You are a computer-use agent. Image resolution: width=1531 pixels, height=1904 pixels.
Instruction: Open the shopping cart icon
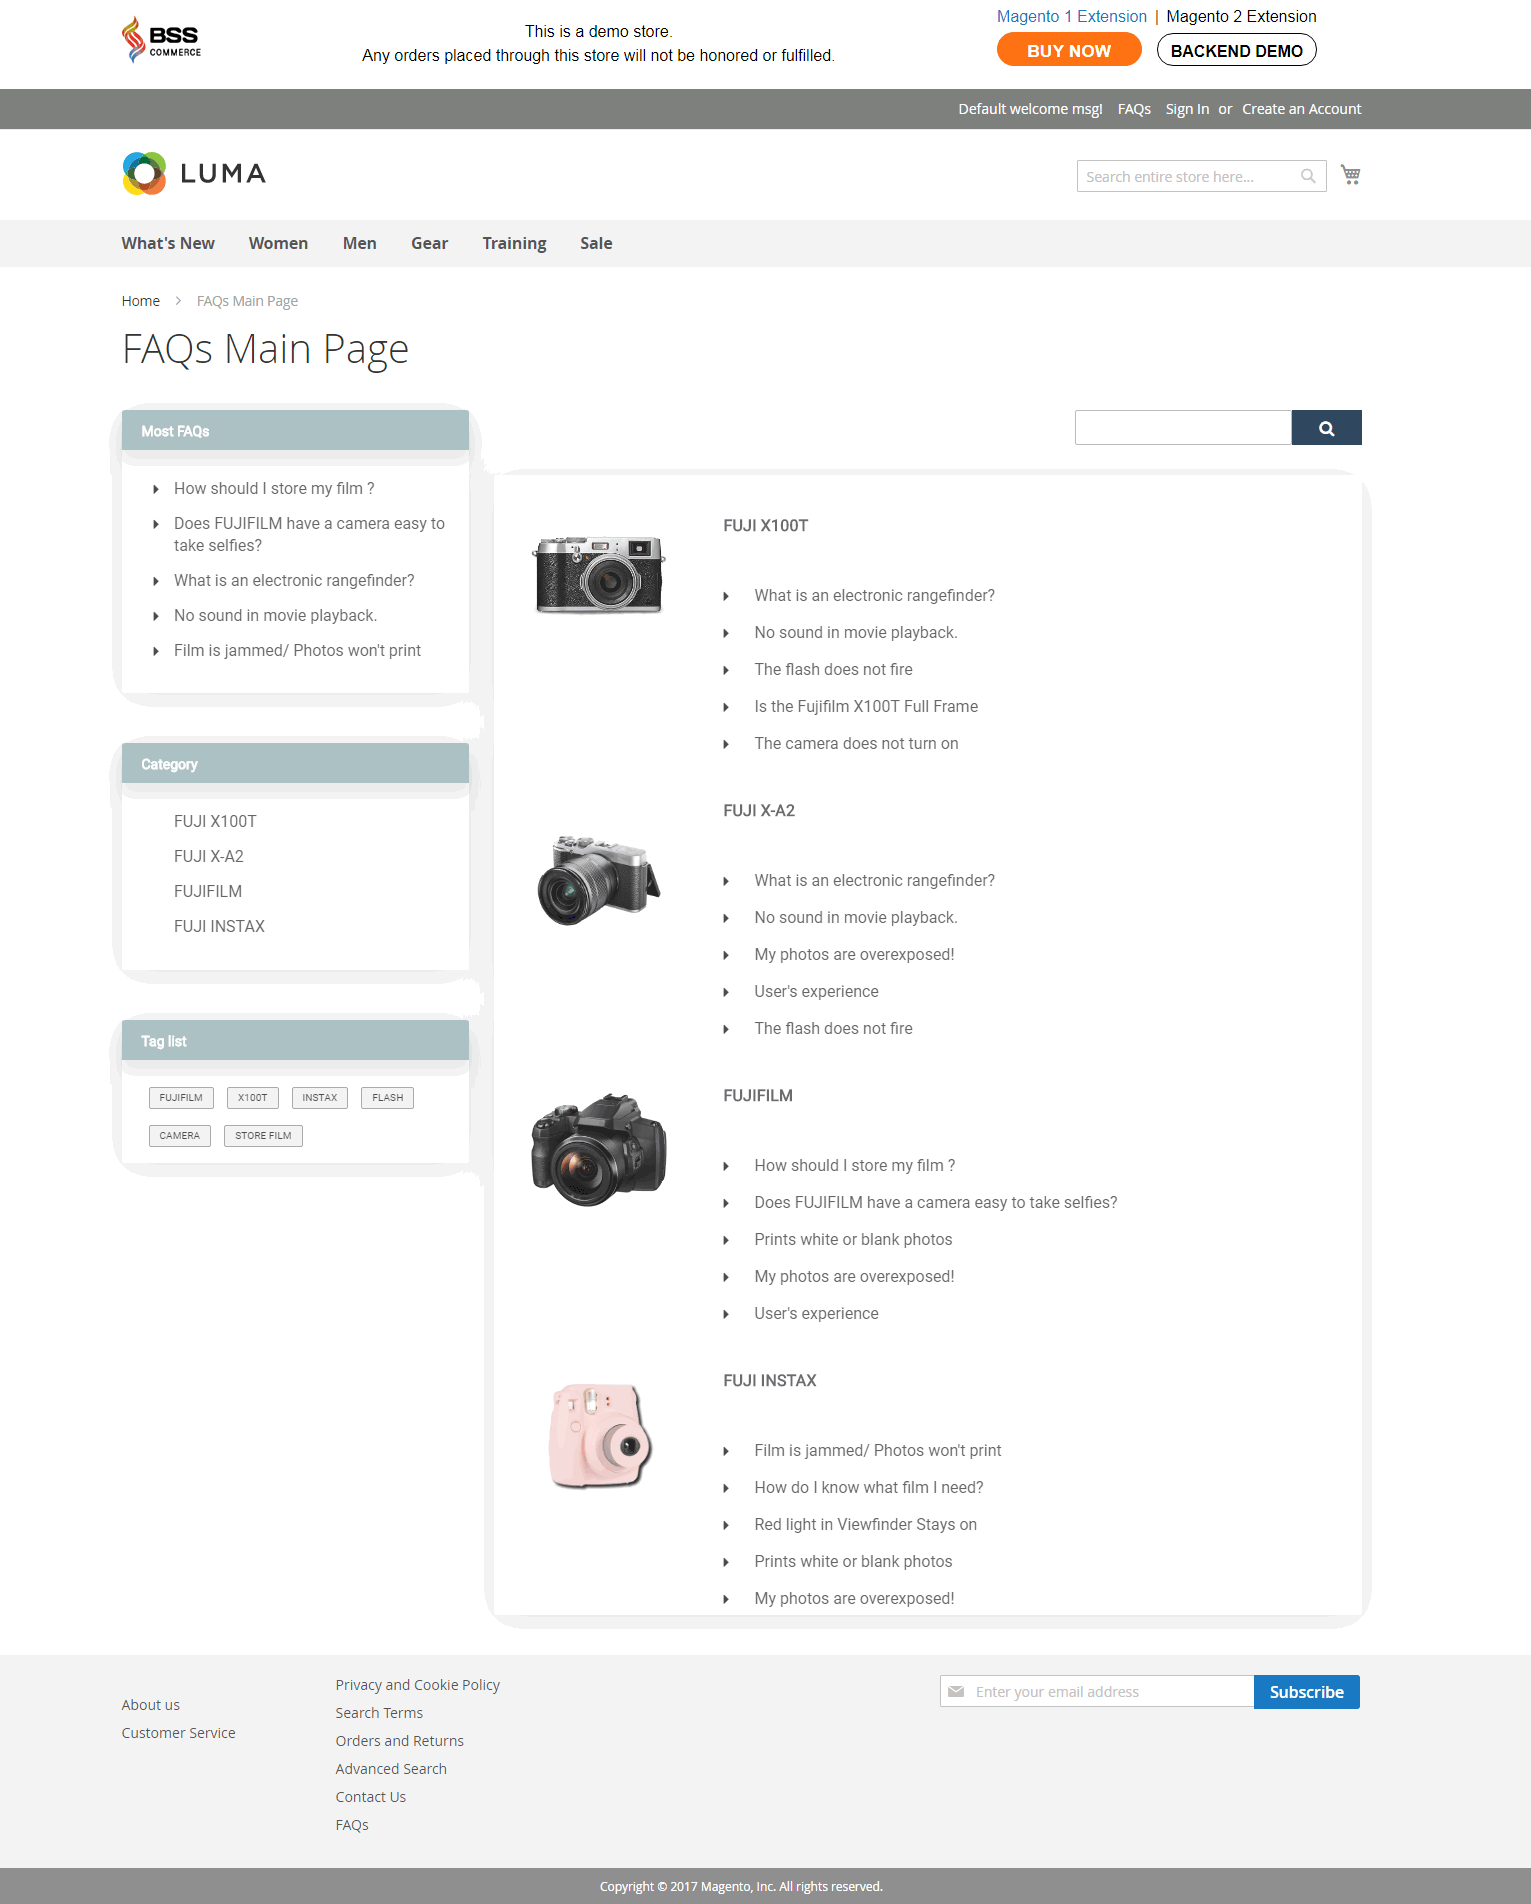point(1350,175)
